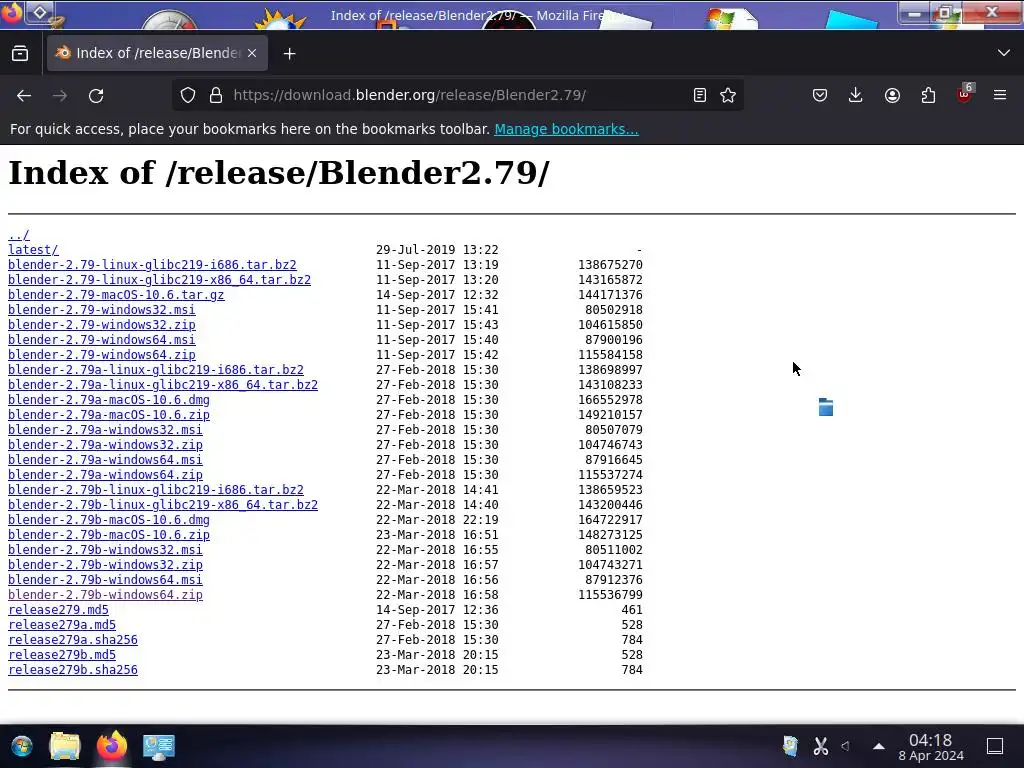1024x768 pixels.
Task: Click the size value 115536799
Action: [x=610, y=596]
